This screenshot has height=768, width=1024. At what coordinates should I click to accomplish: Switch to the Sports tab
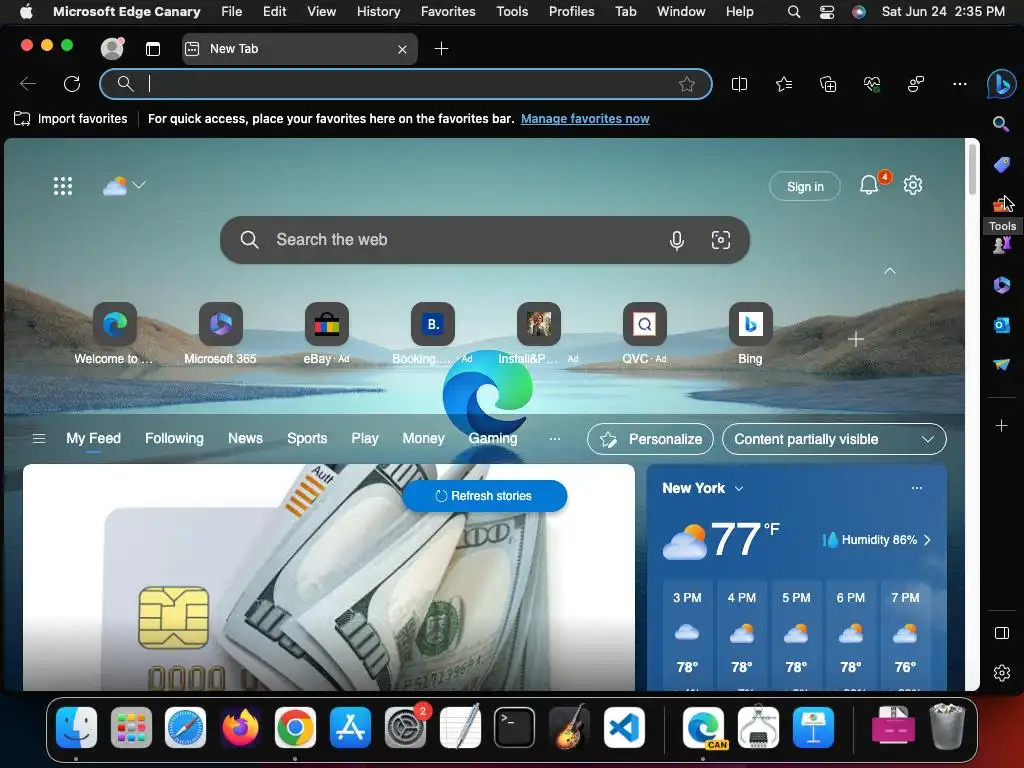(x=307, y=438)
